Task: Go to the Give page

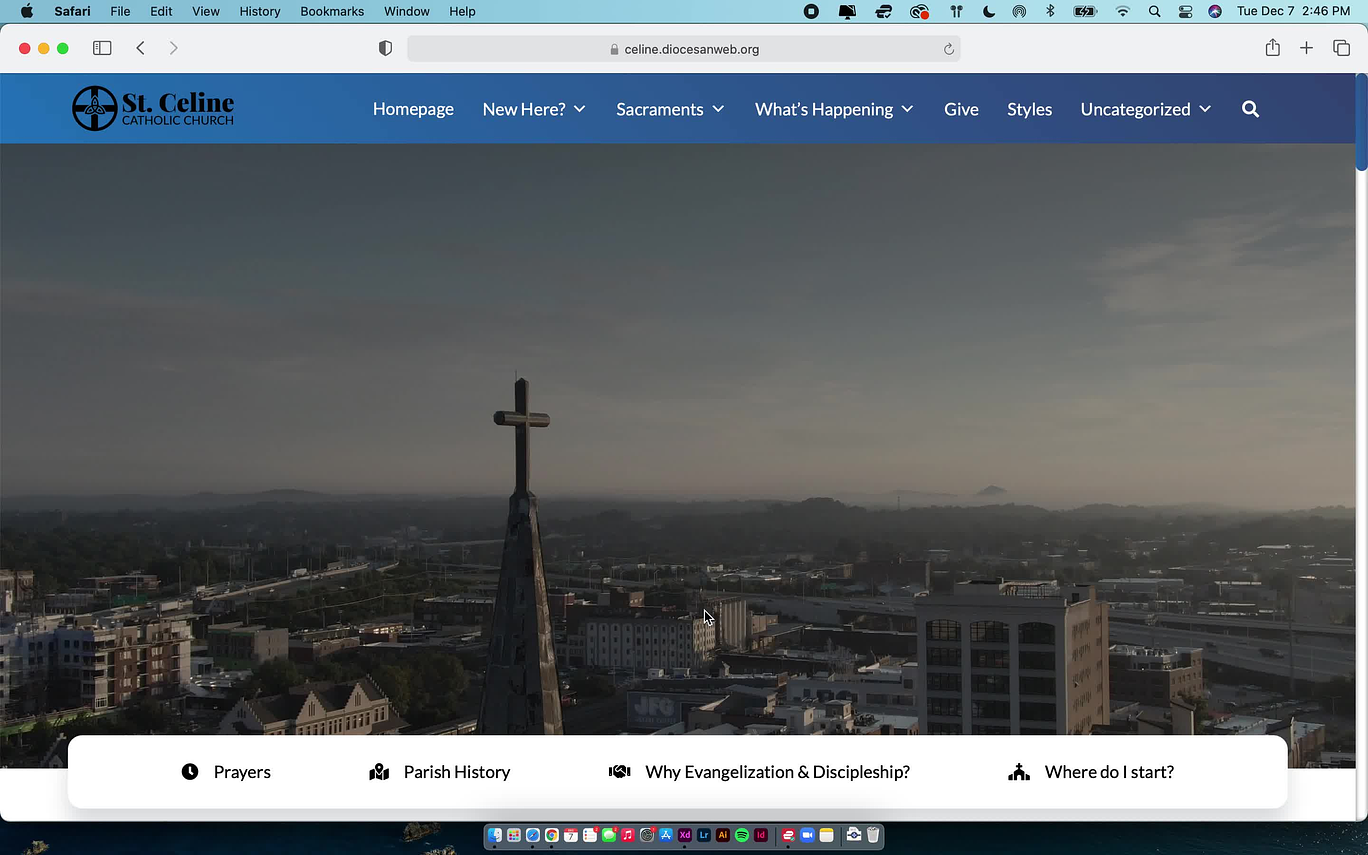Action: click(x=961, y=109)
